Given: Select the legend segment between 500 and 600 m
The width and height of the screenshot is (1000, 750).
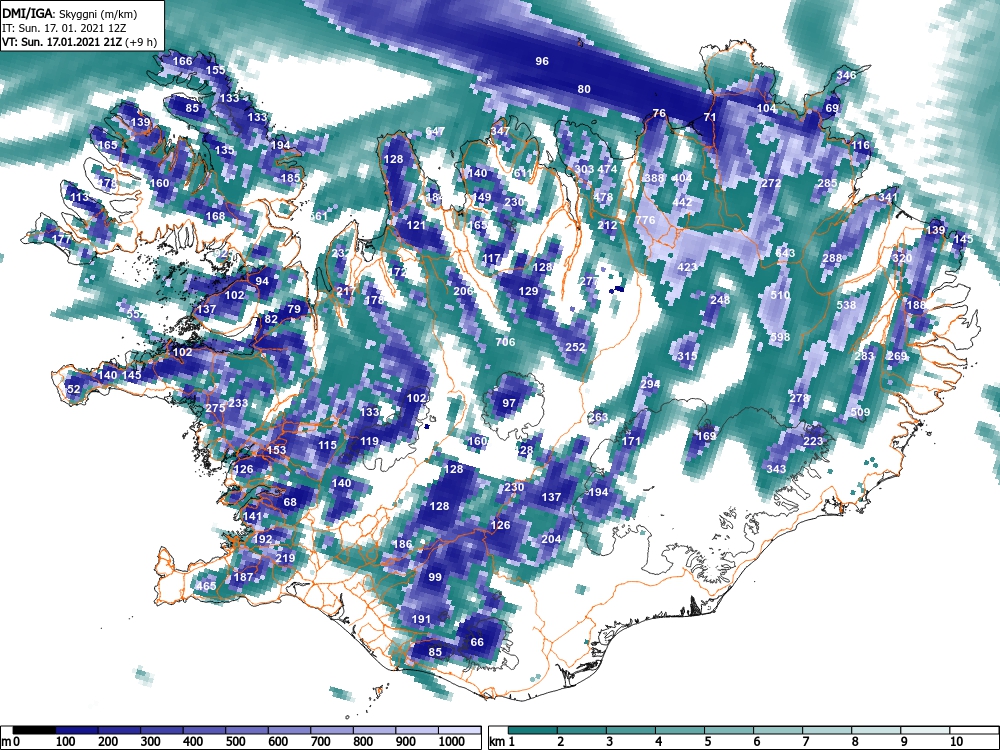Looking at the screenshot, I should (247, 731).
